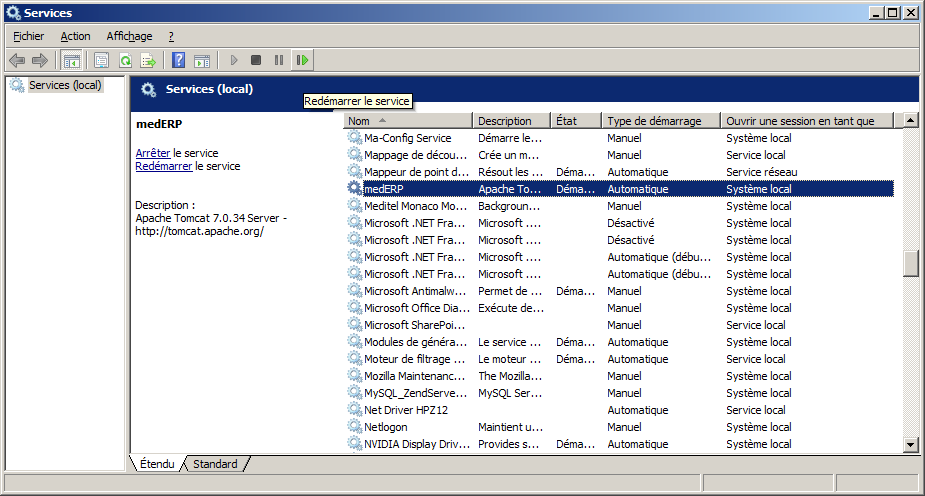Open the ? help menu

click(171, 36)
